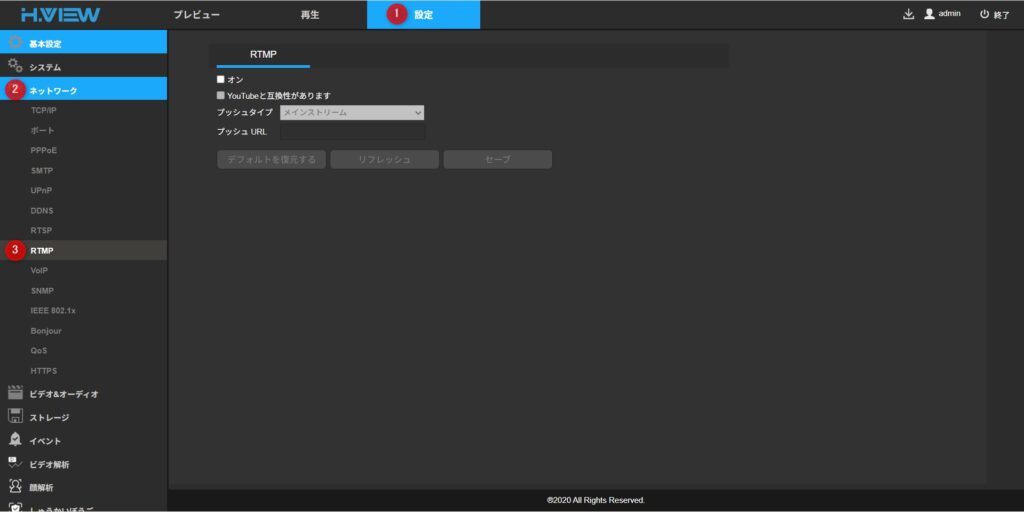Open システム settings gear icon
The height and width of the screenshot is (512, 1024).
coord(15,66)
